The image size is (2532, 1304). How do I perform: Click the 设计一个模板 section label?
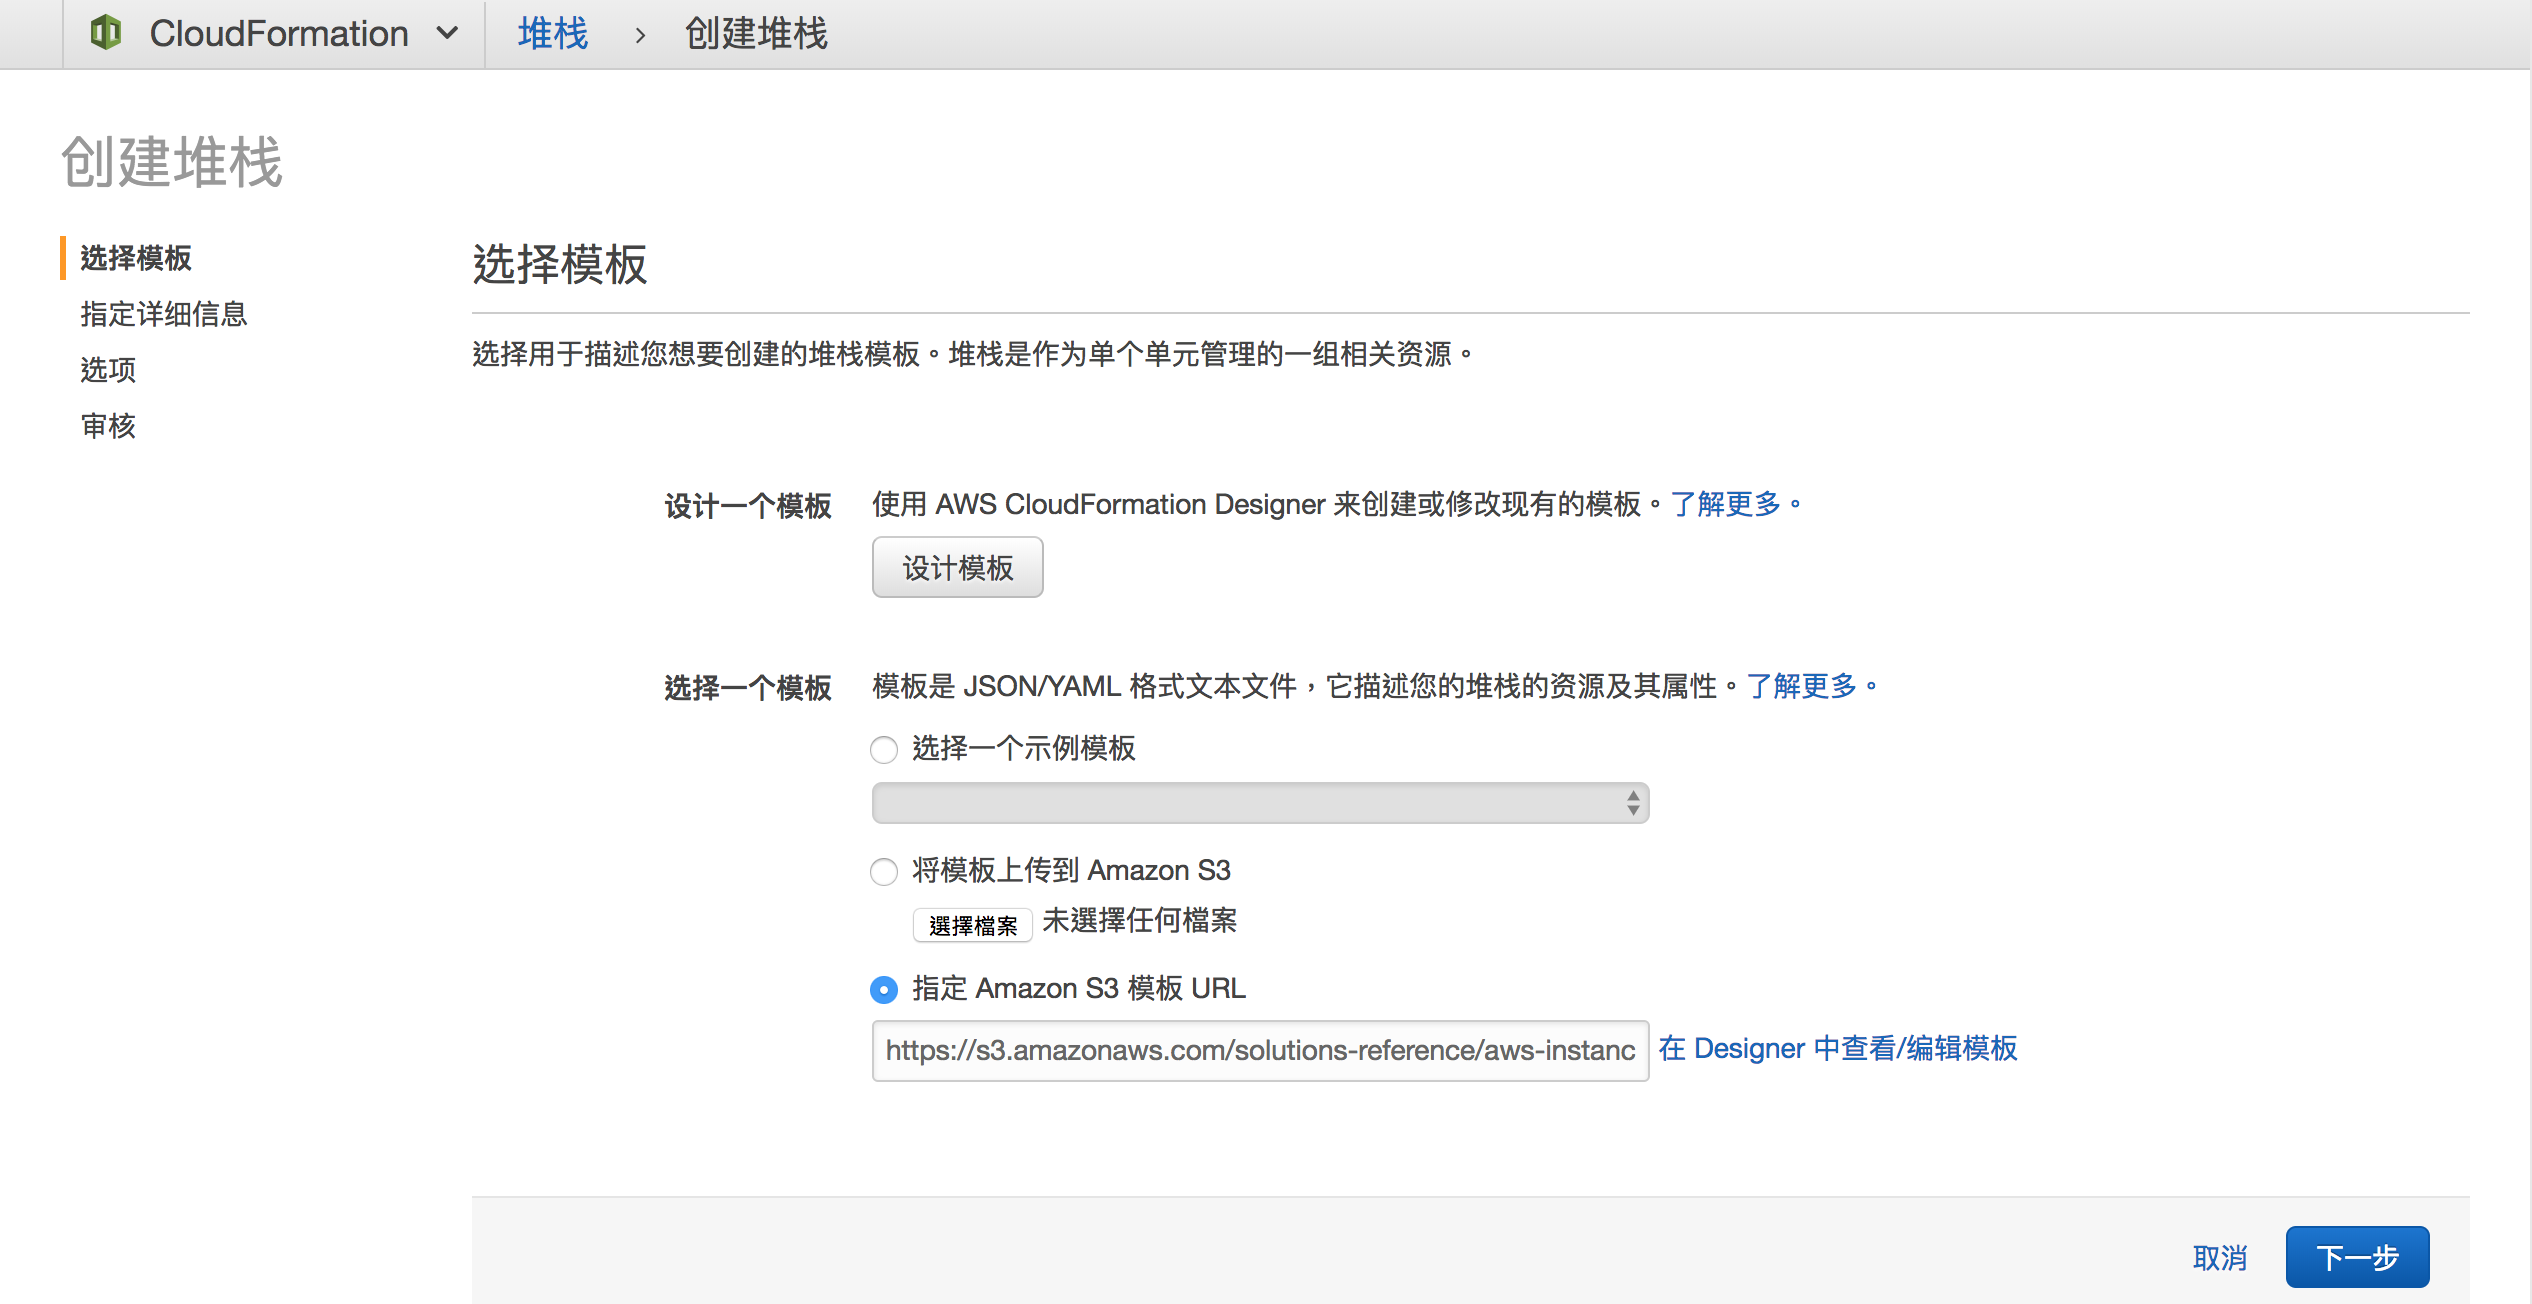coord(748,506)
